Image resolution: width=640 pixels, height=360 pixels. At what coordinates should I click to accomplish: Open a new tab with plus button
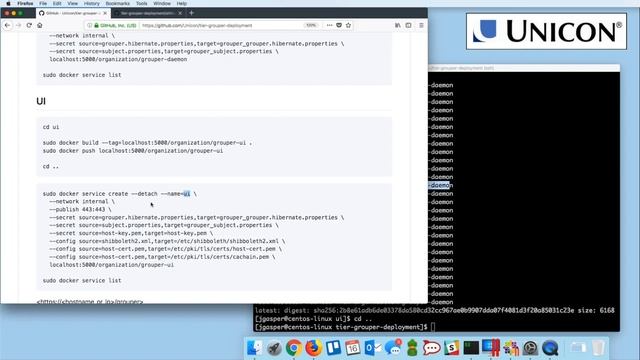[x=191, y=13]
